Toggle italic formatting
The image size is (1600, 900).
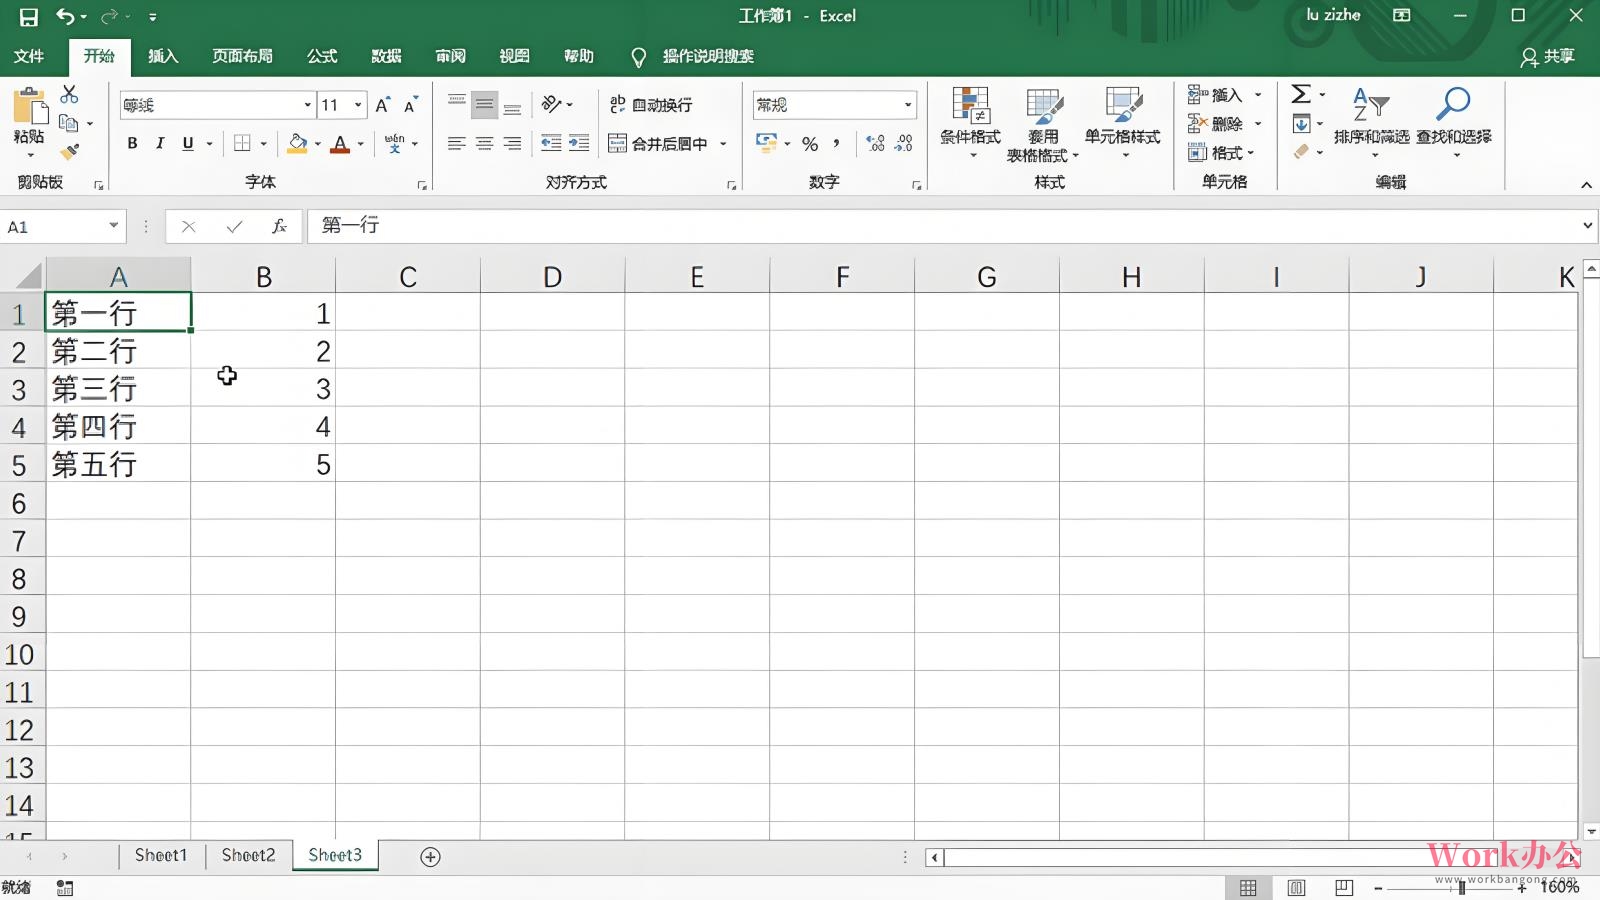coord(160,143)
